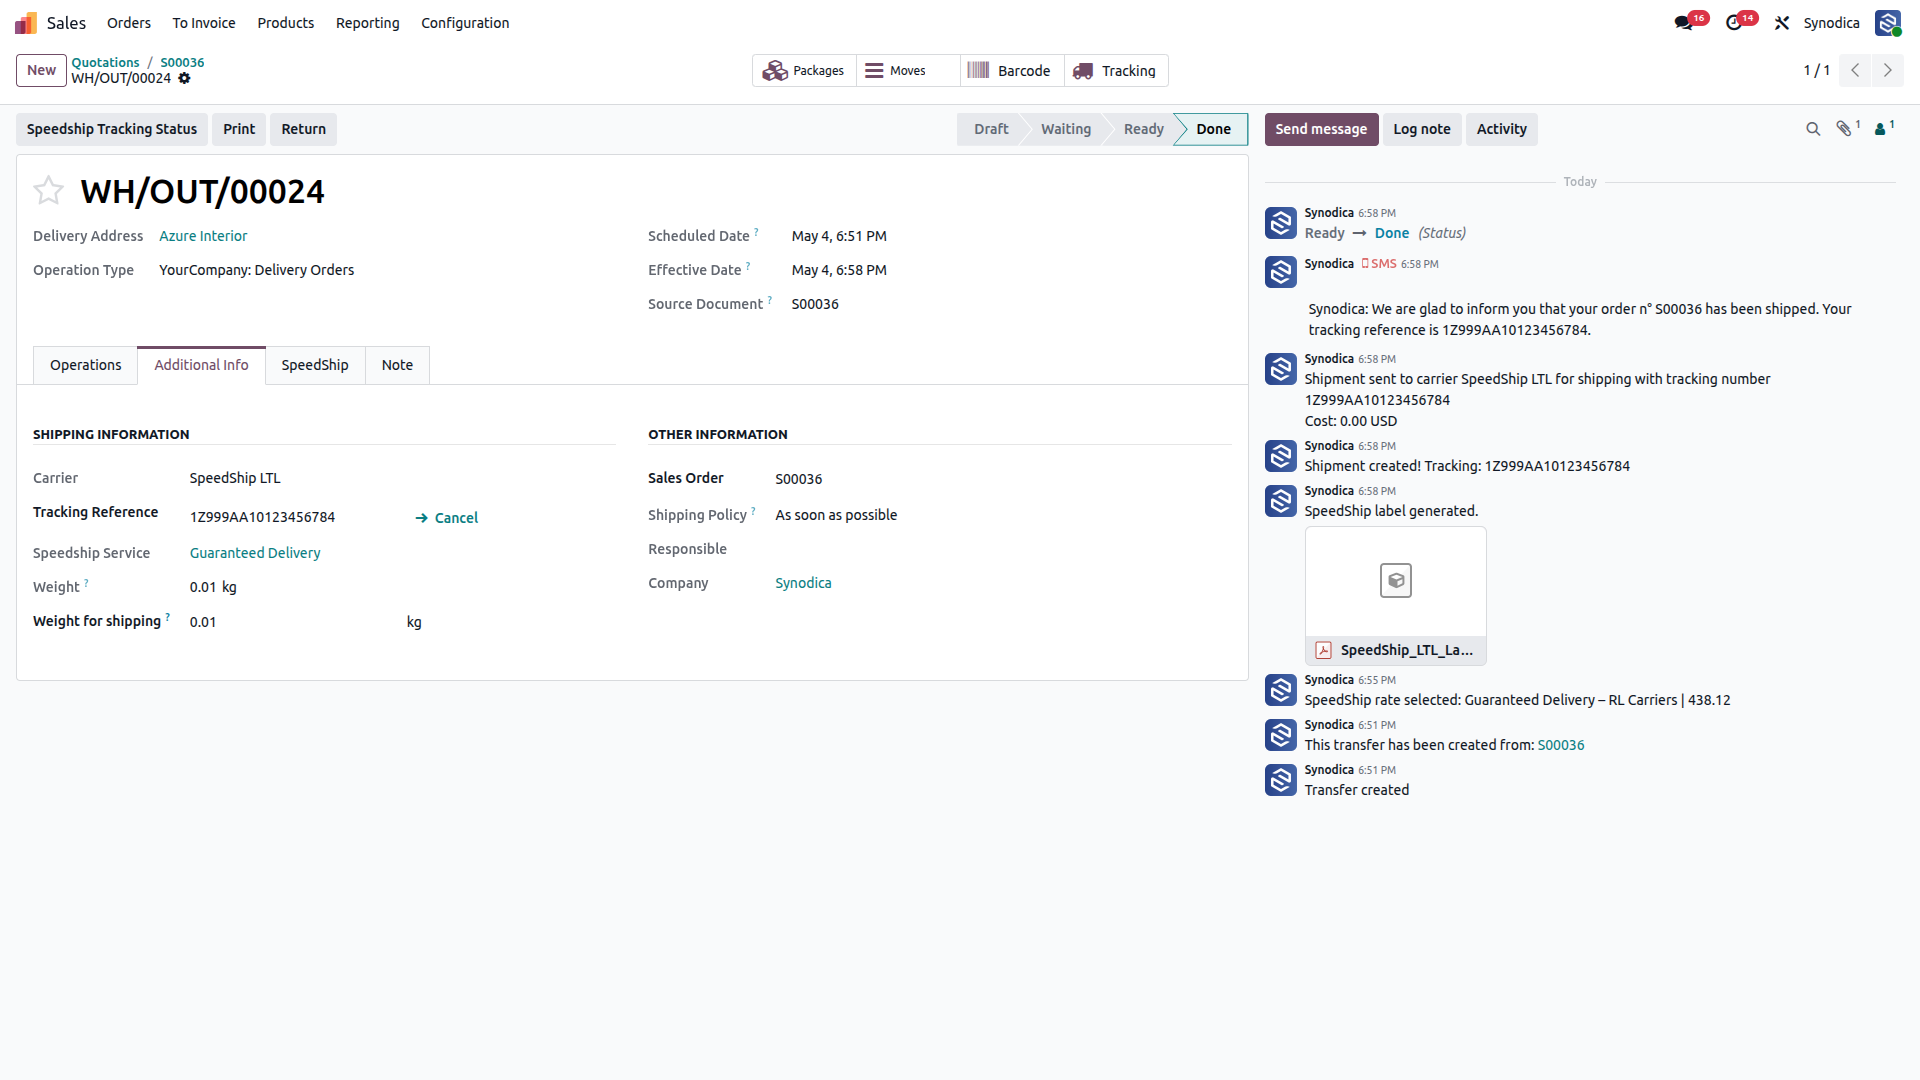
Task: Search the chatter messages magnifier icon
Action: pyautogui.click(x=1813, y=129)
